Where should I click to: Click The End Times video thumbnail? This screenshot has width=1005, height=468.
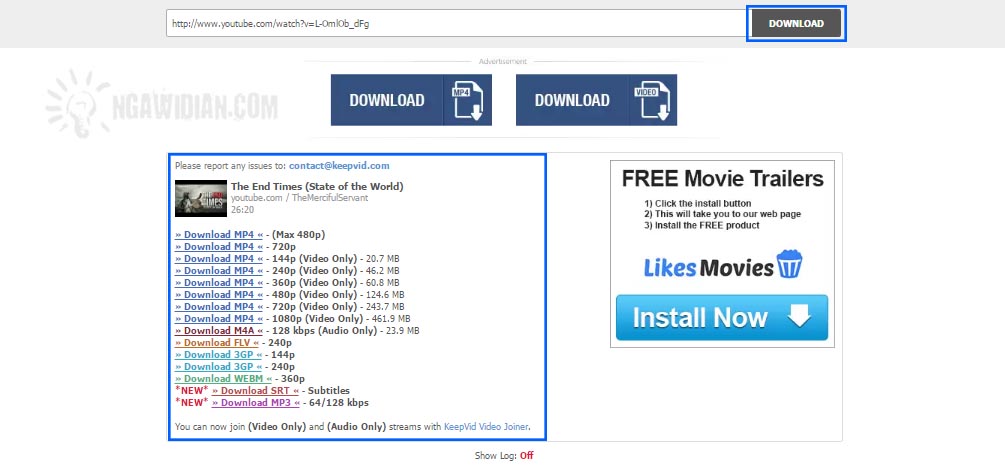click(x=201, y=199)
